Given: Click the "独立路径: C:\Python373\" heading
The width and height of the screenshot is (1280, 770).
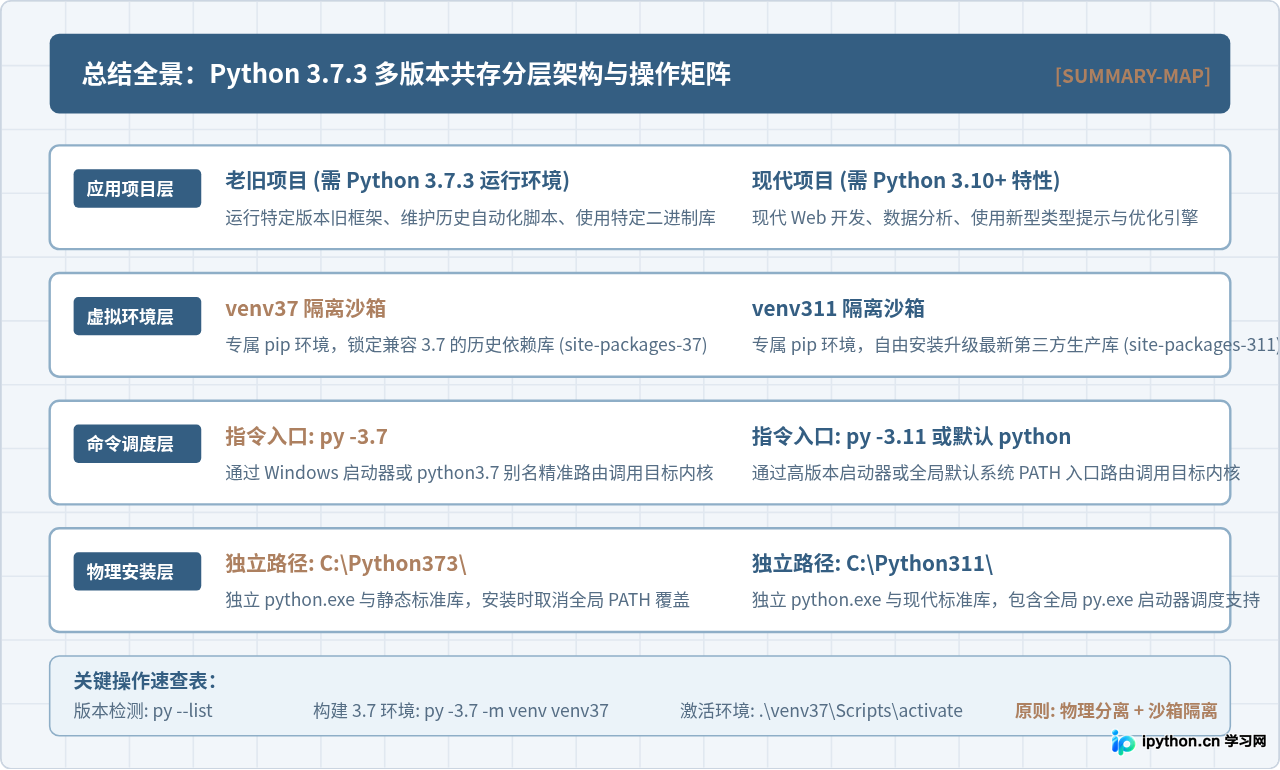Looking at the screenshot, I should pos(346,563).
